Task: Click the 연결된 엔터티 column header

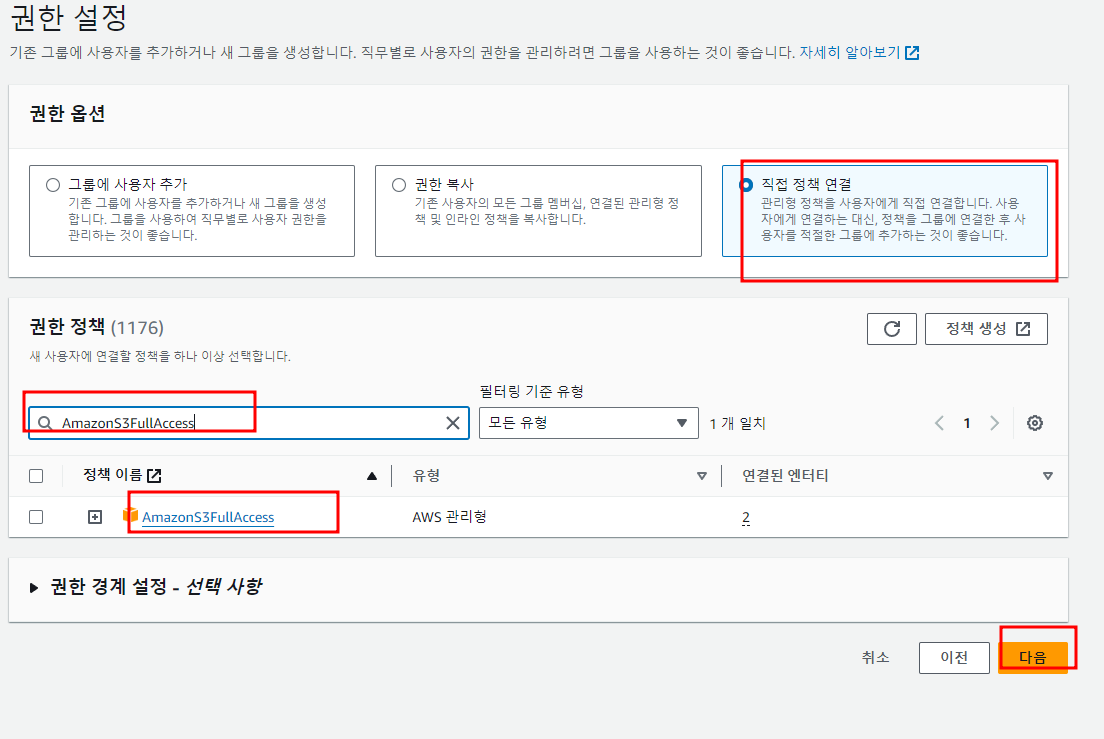Action: [785, 476]
